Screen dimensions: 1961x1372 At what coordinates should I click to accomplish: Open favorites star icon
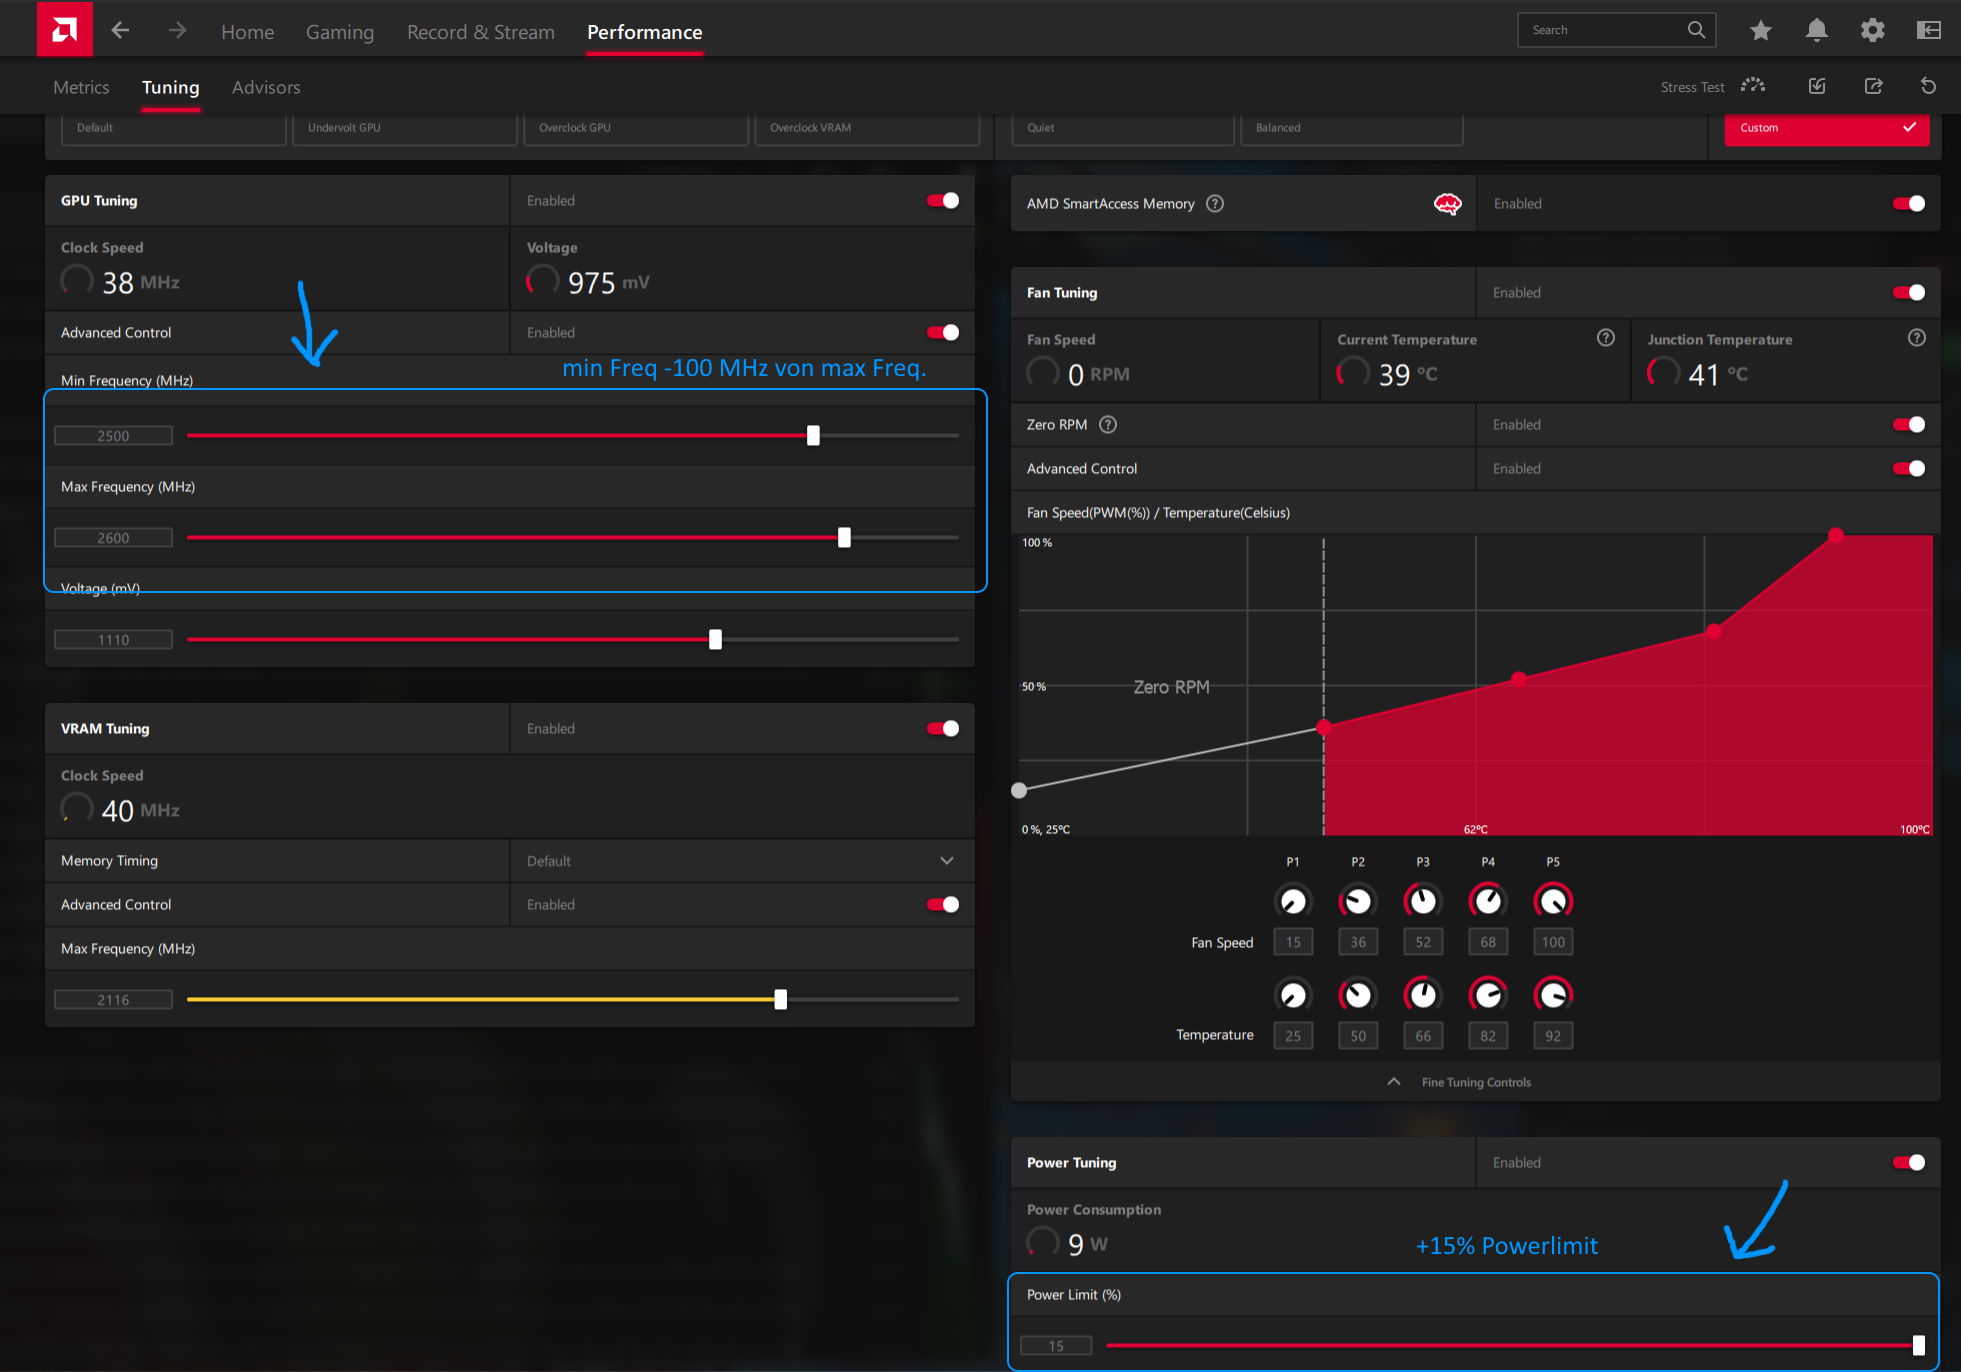(1761, 31)
